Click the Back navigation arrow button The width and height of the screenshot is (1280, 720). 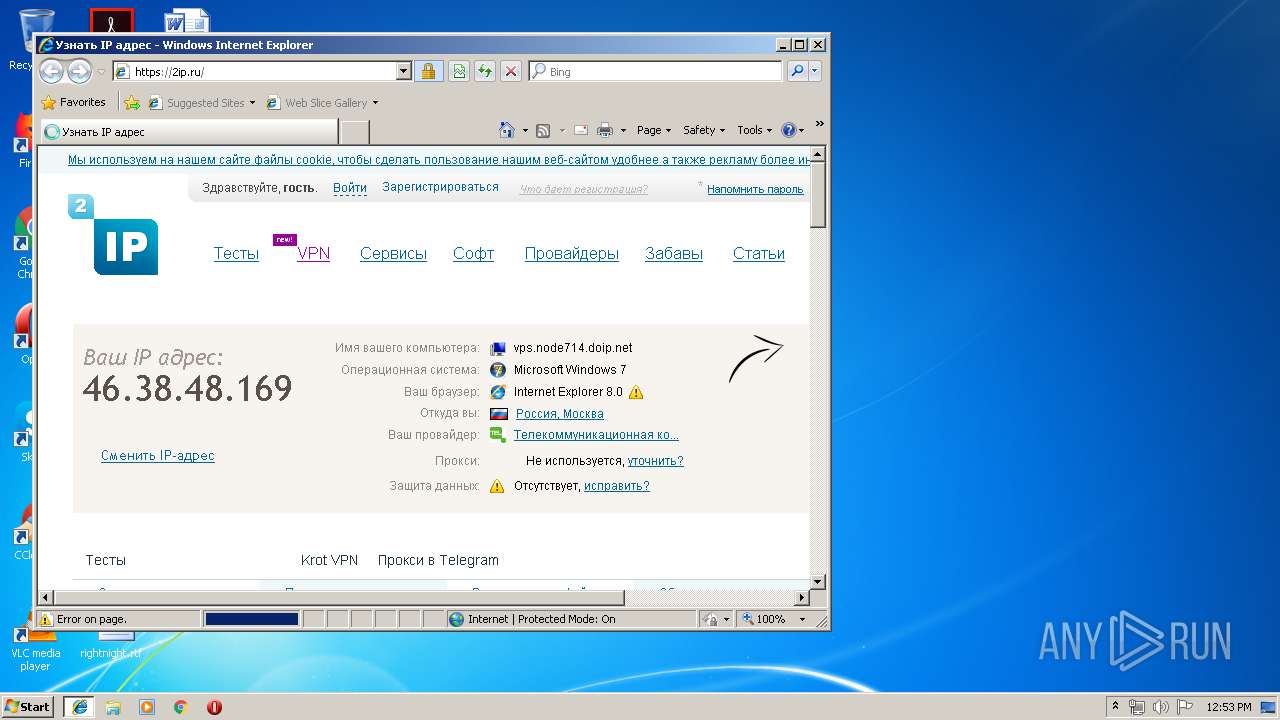click(51, 71)
